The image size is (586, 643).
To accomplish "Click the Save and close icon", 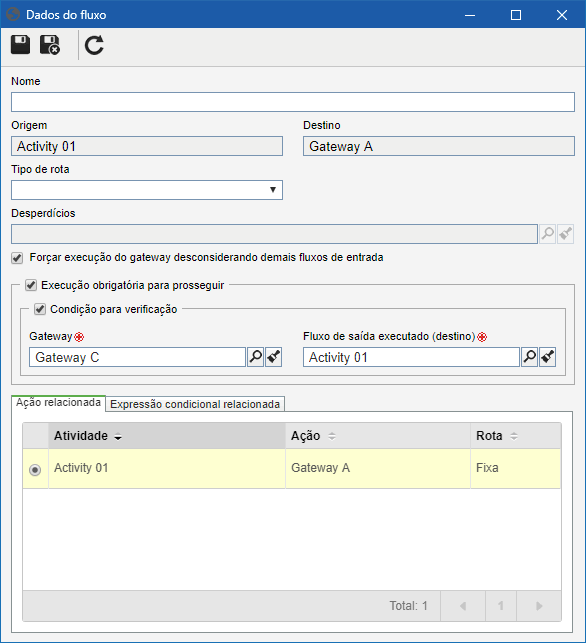I will [50, 45].
